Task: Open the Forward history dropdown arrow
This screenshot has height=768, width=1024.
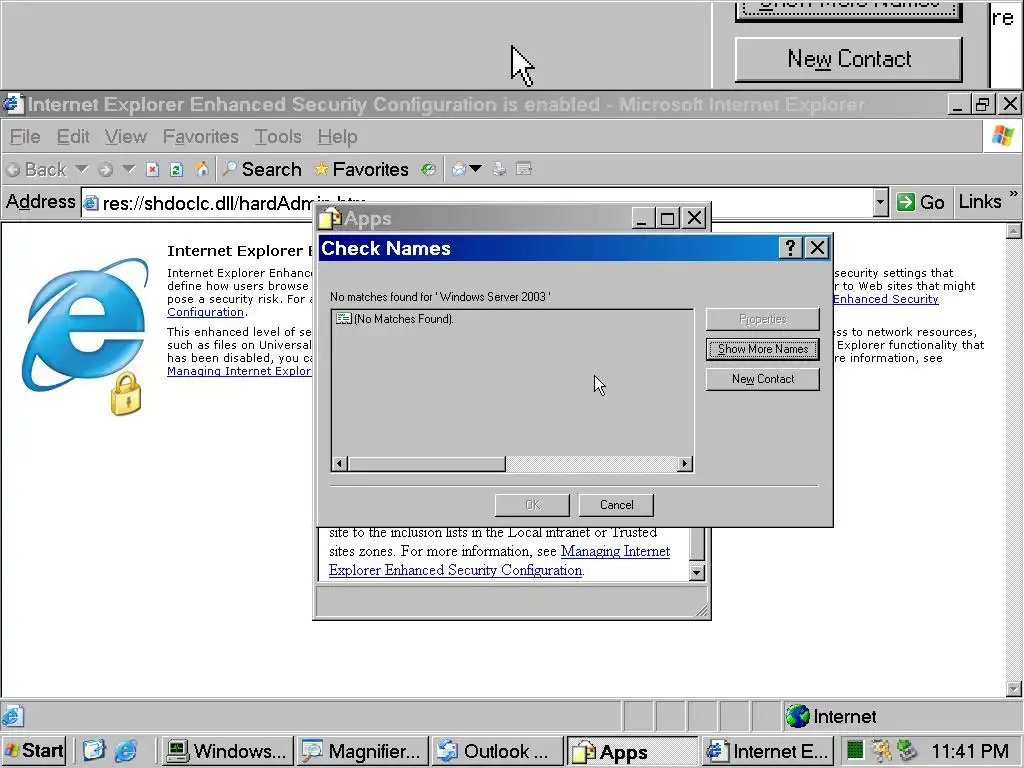Action: pos(129,169)
